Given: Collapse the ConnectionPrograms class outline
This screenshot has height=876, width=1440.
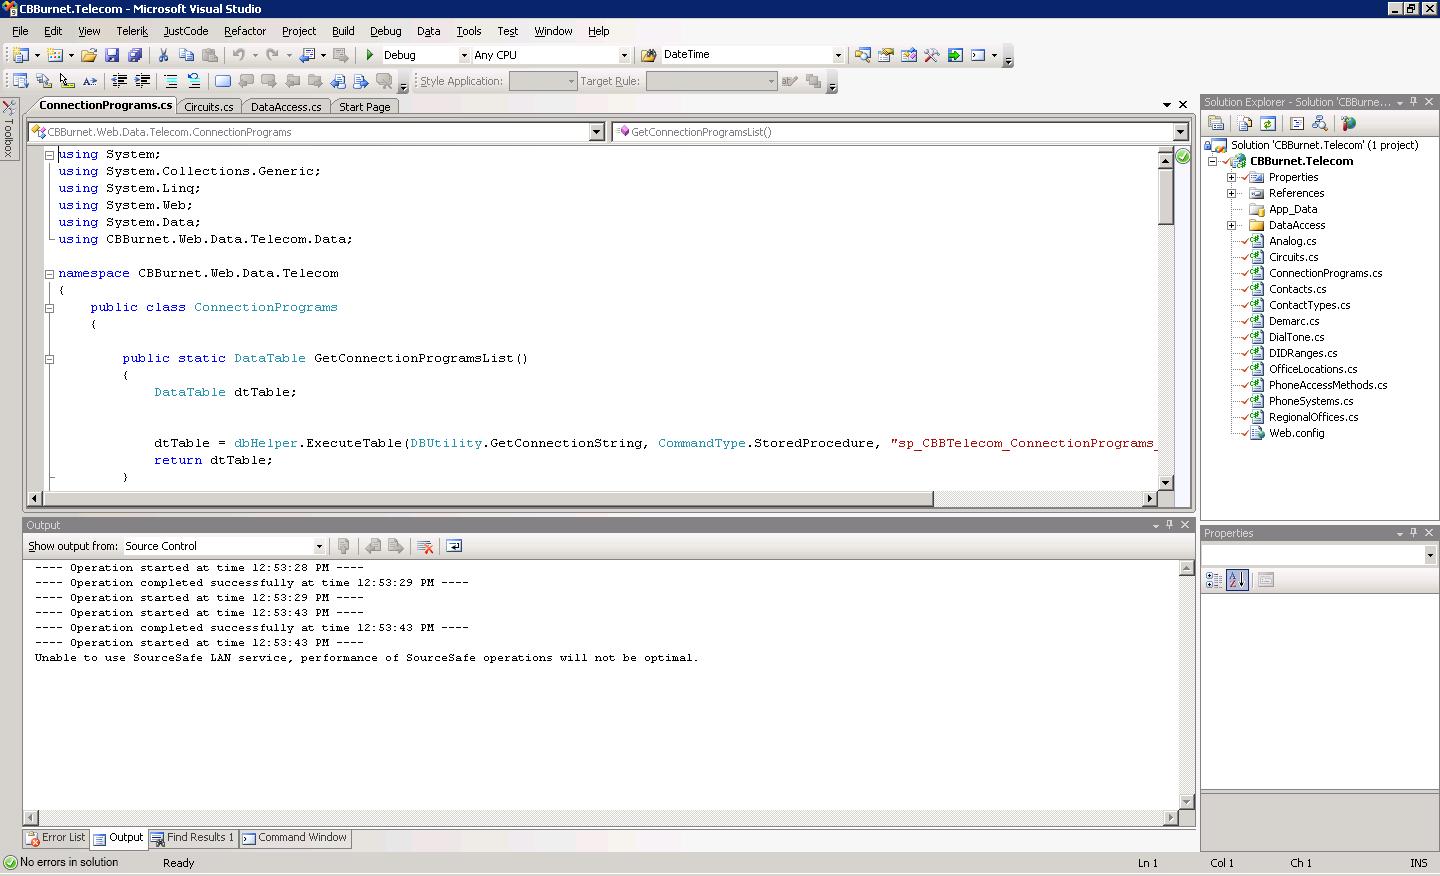Looking at the screenshot, I should (49, 308).
